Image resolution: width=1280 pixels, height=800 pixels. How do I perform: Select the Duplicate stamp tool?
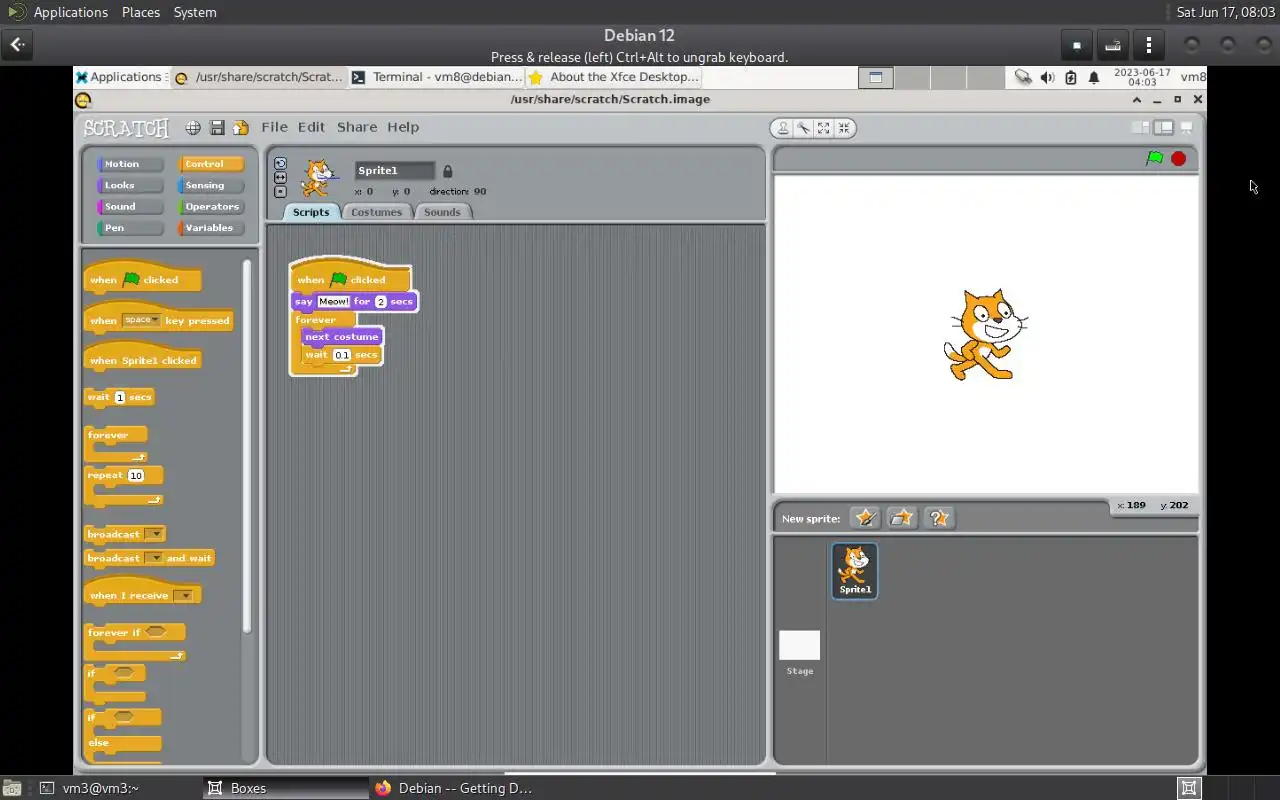[x=783, y=128]
